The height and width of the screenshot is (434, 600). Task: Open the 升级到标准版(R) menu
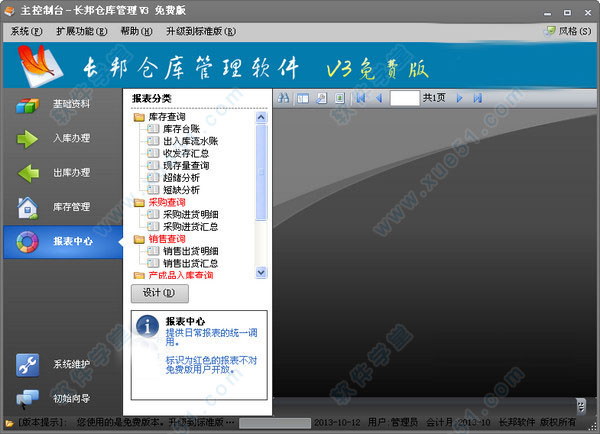[201, 31]
